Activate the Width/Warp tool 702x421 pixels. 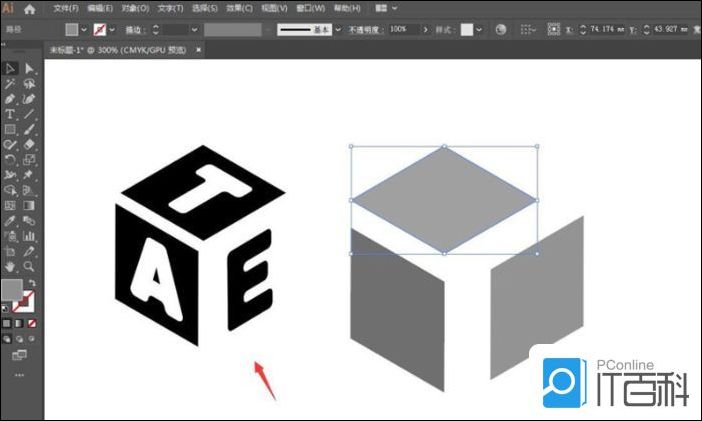pos(10,175)
